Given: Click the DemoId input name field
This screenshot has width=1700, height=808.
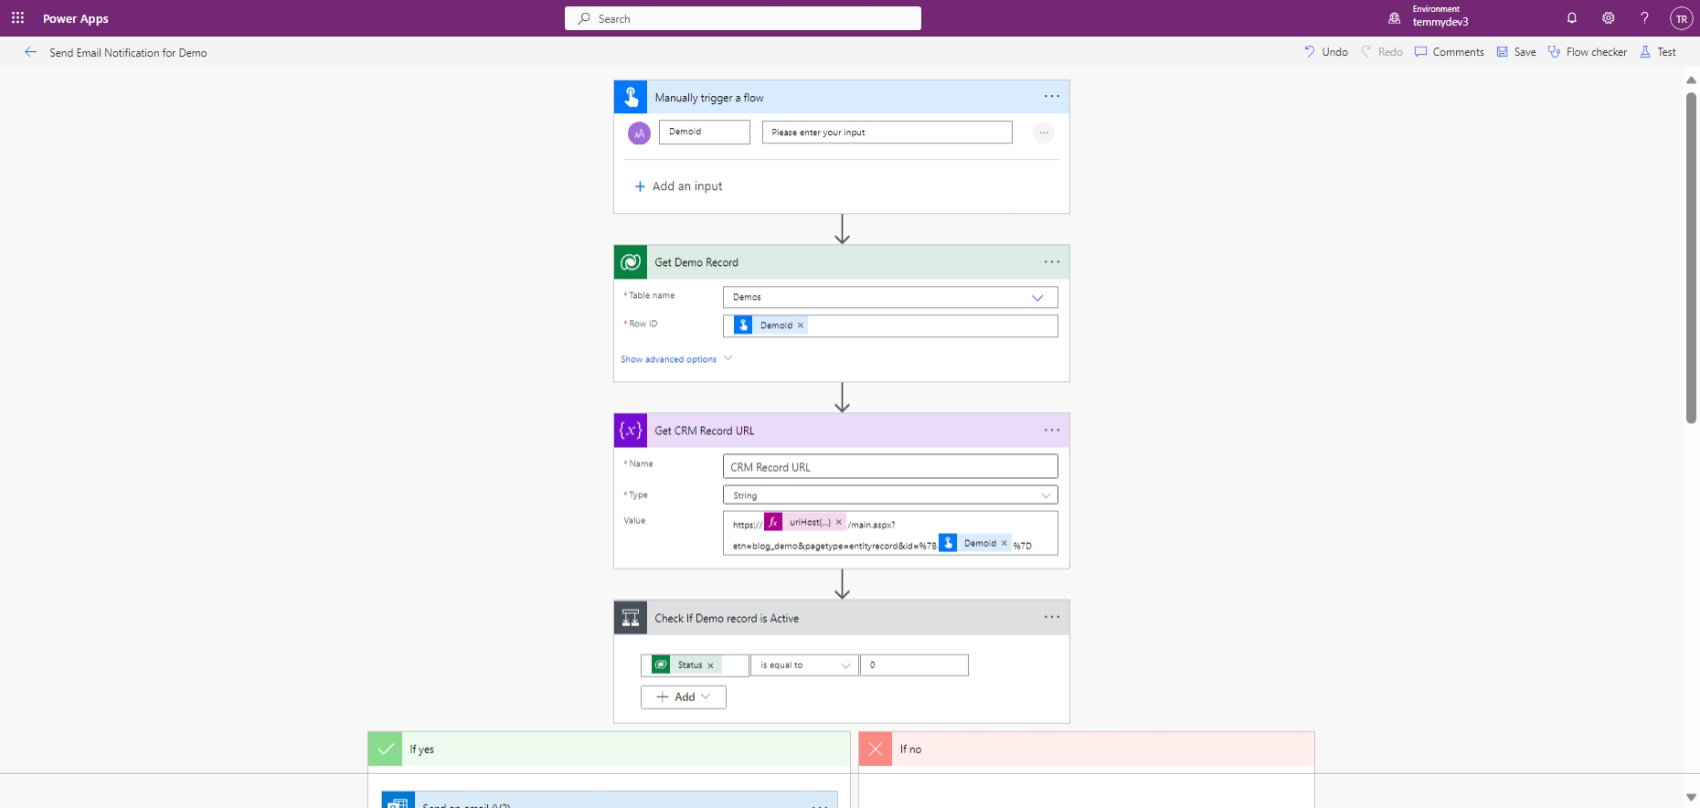Looking at the screenshot, I should (704, 132).
